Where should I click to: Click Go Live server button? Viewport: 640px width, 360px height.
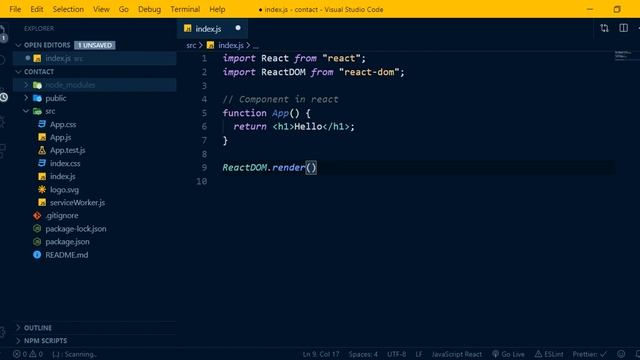pyautogui.click(x=509, y=354)
